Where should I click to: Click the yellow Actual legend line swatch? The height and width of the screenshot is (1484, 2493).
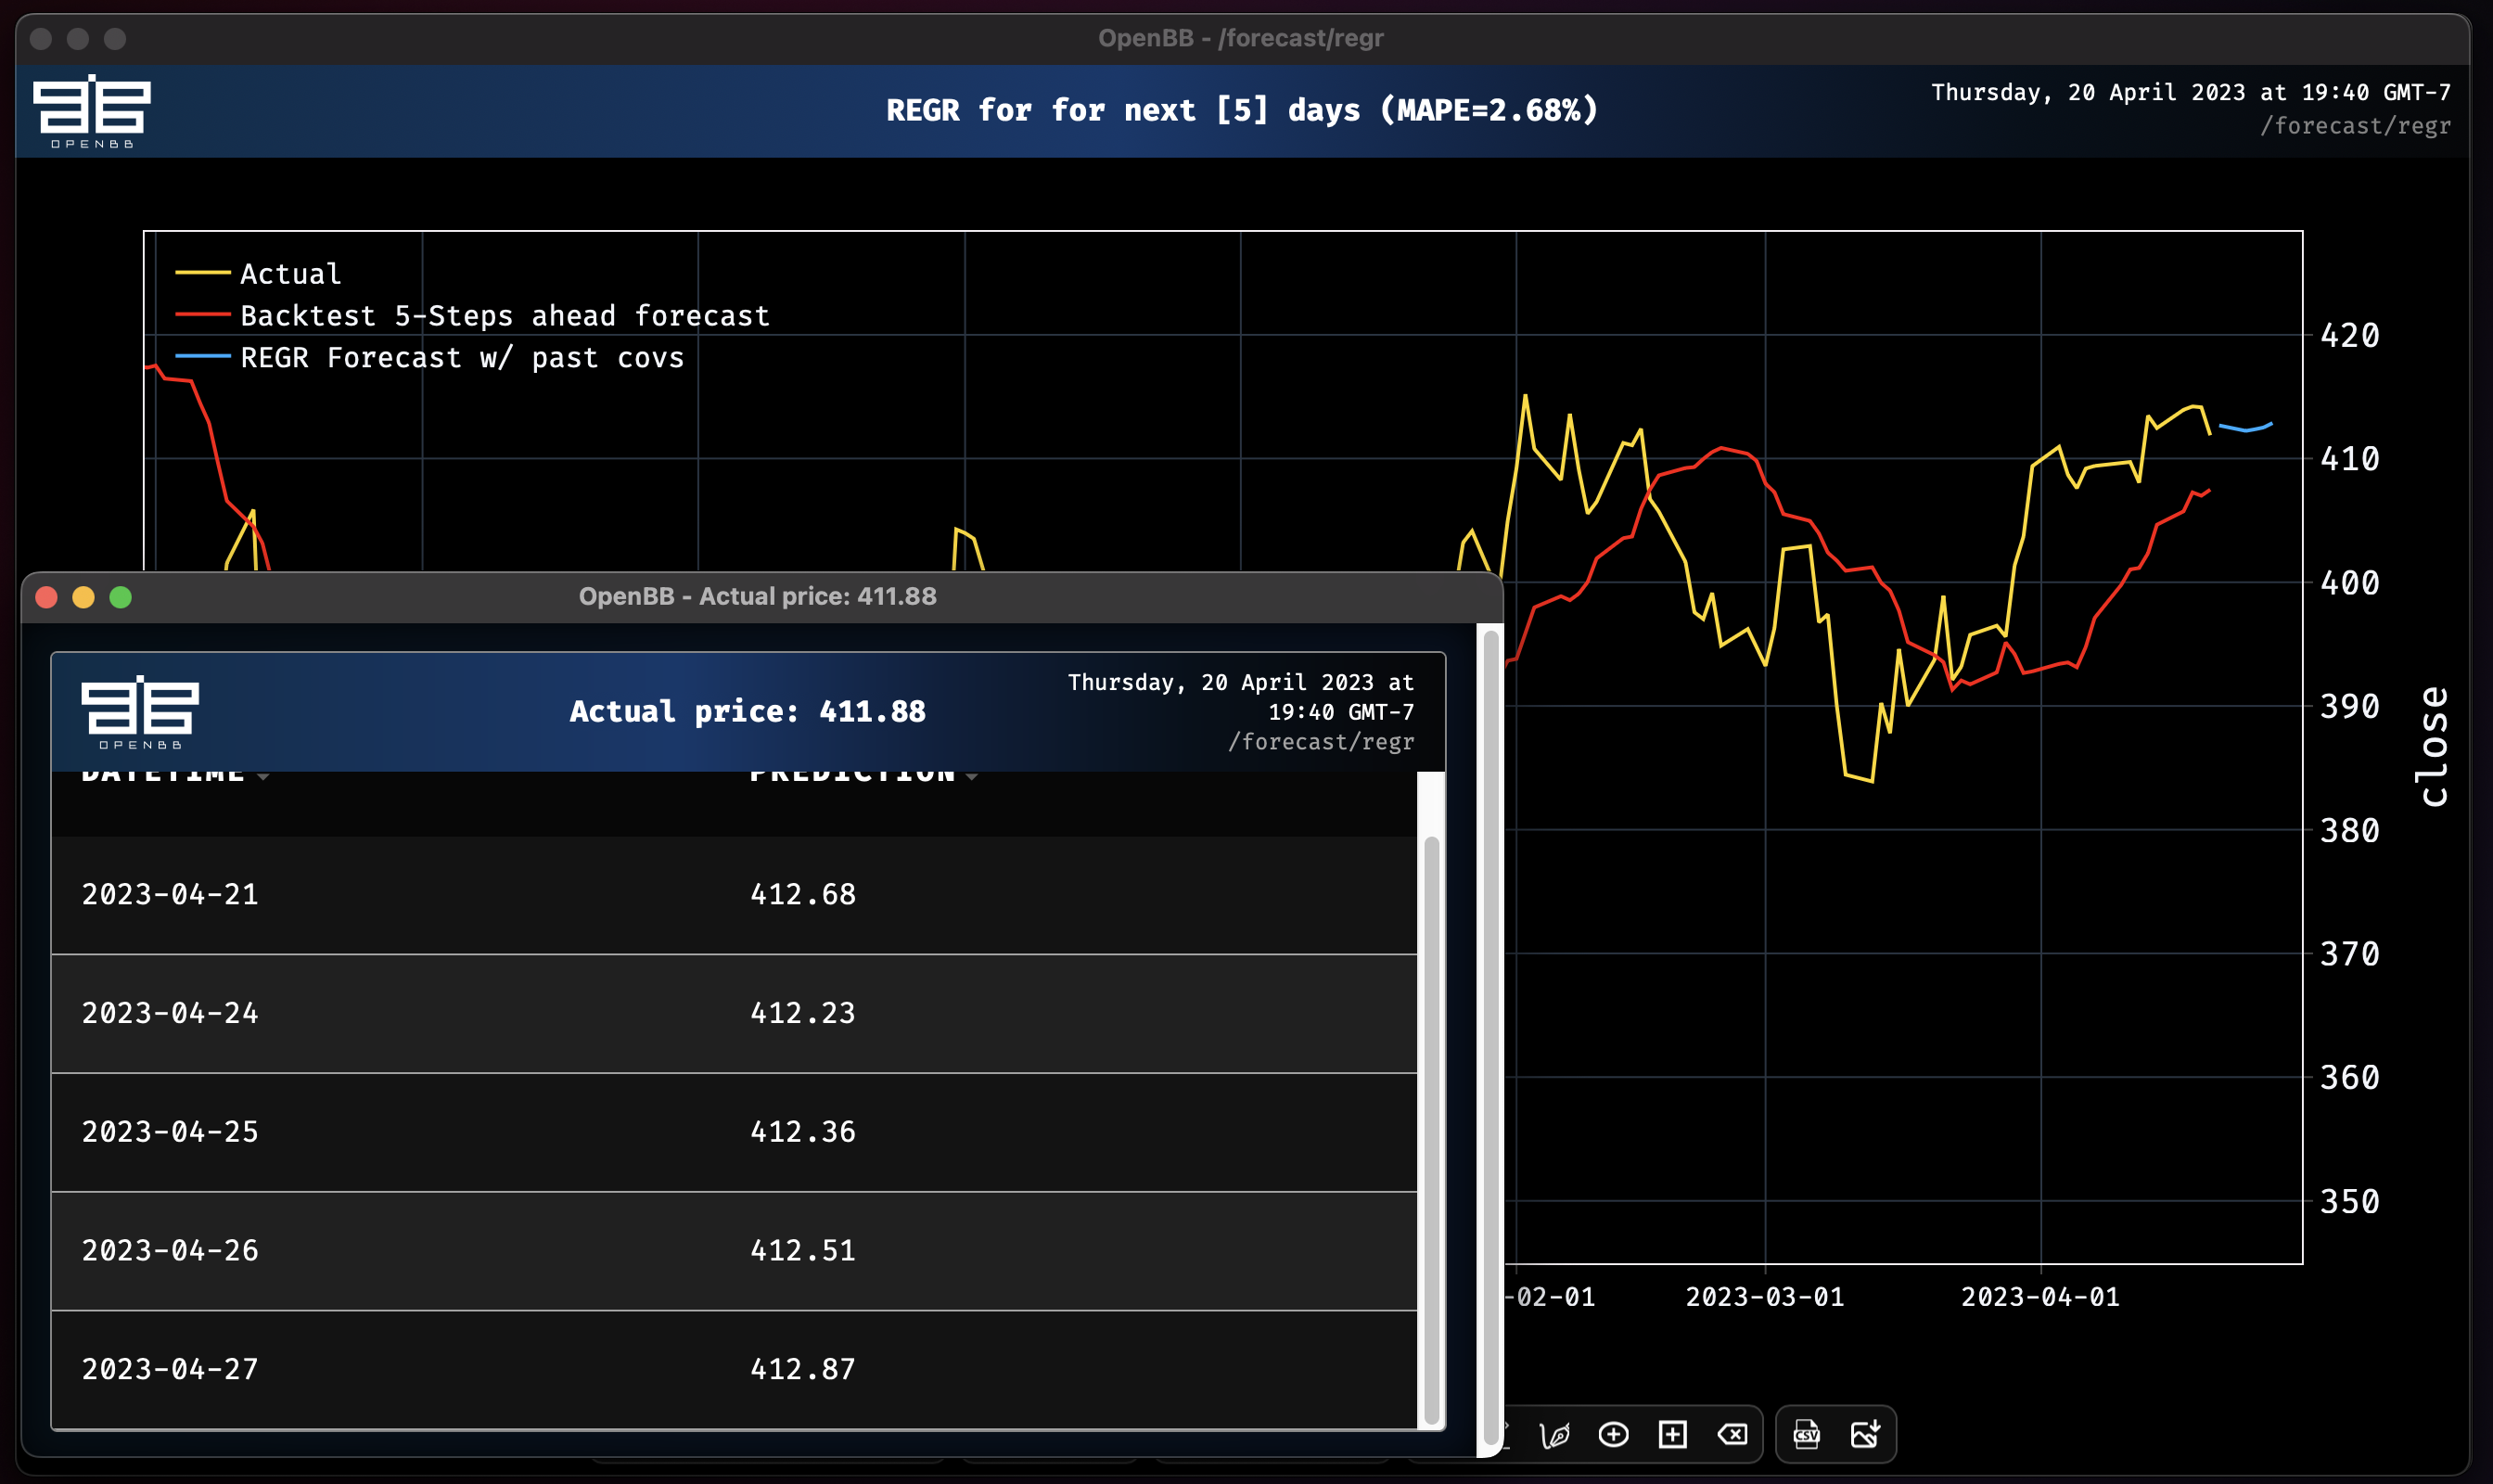(203, 272)
